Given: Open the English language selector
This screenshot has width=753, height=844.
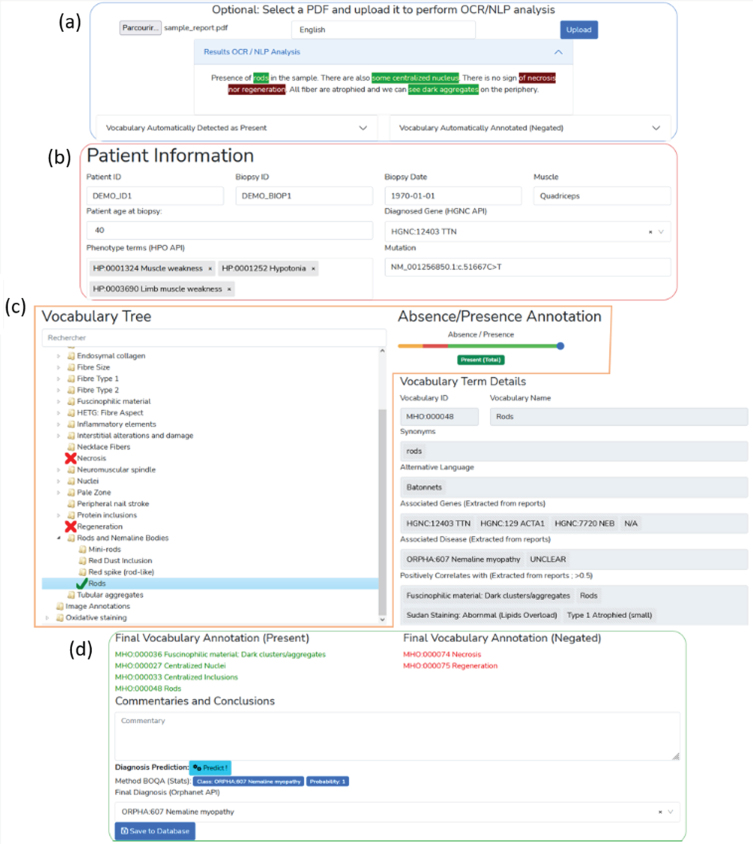Looking at the screenshot, I should click(x=383, y=30).
